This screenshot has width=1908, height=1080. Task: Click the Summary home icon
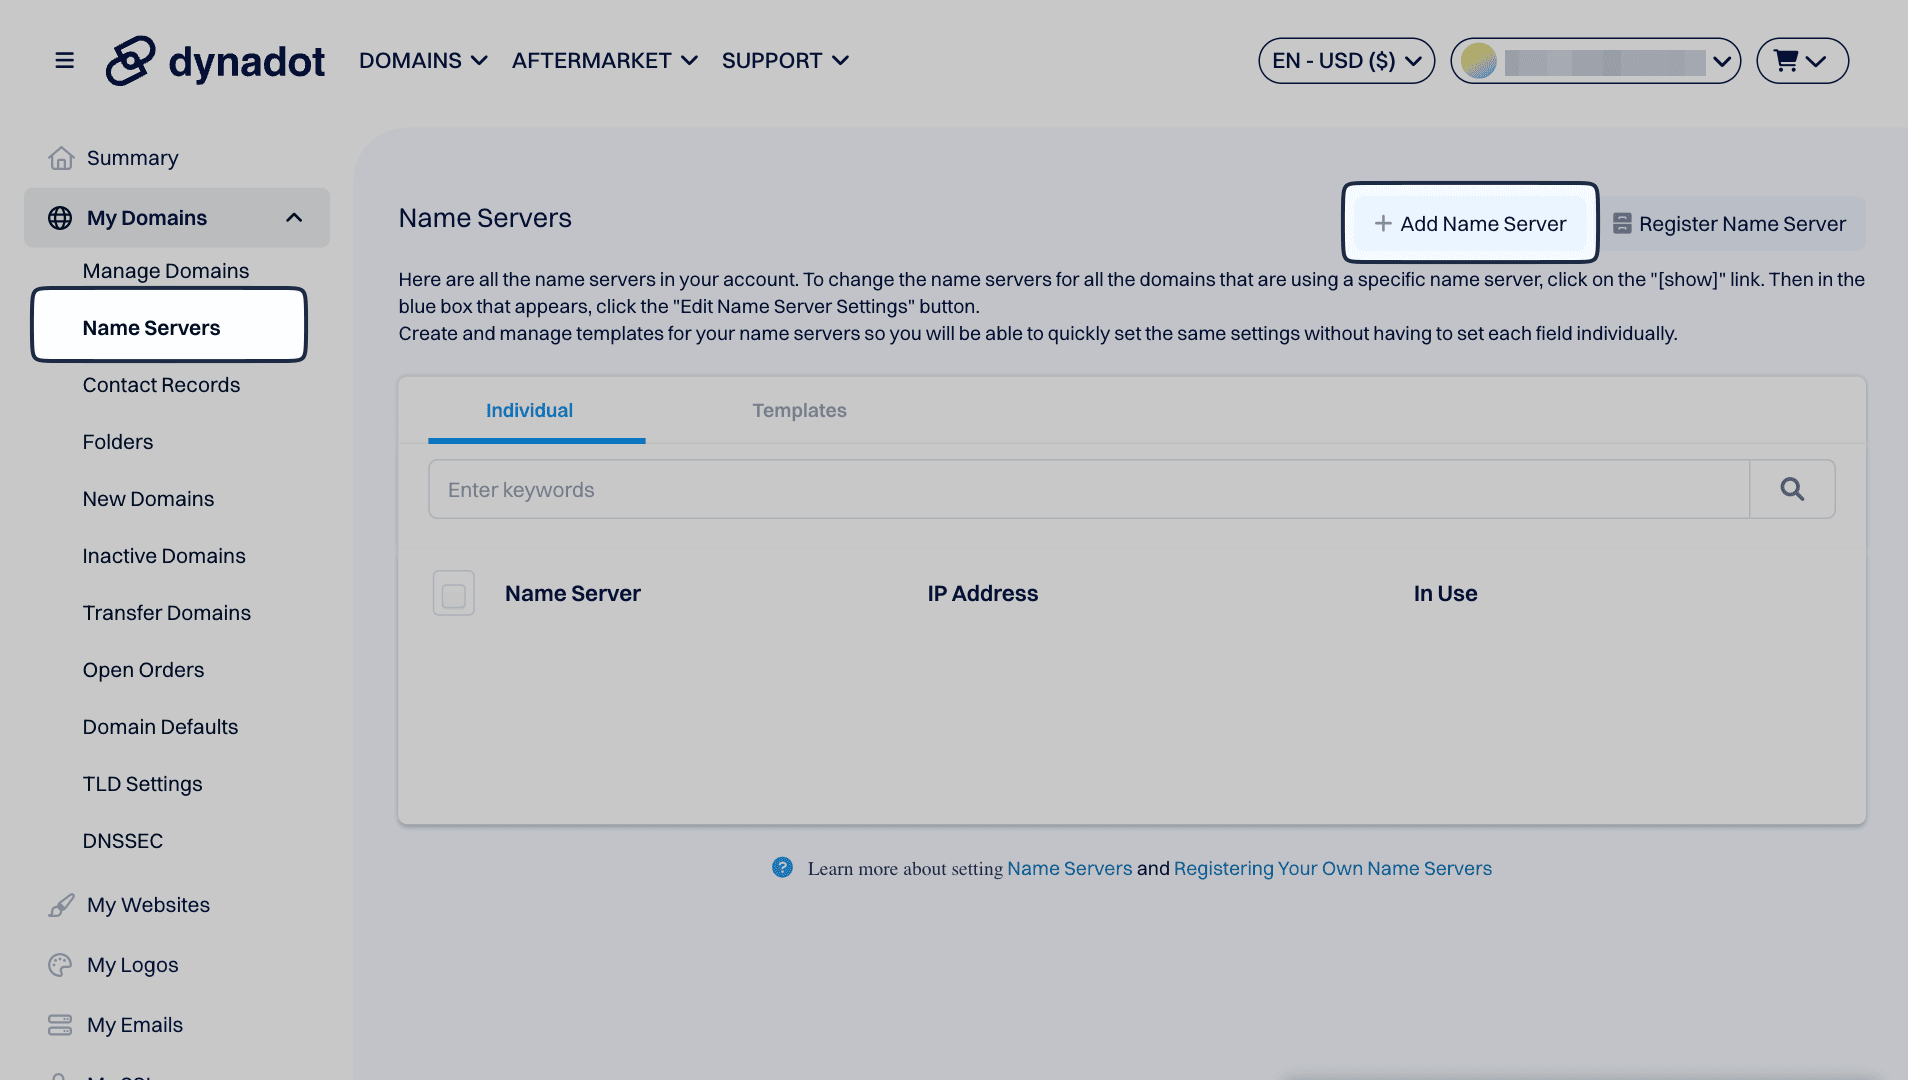click(61, 158)
